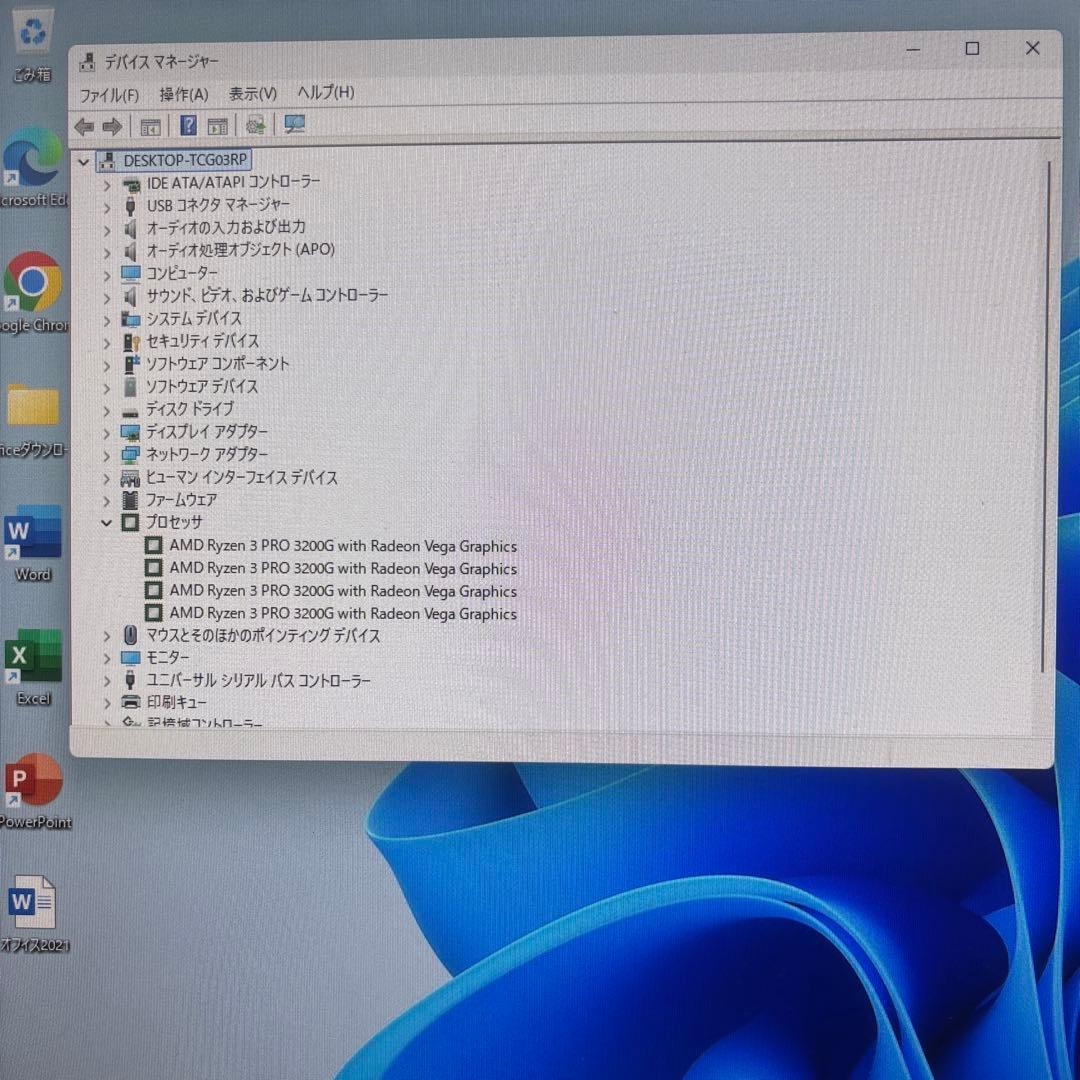Collapse the プロセッサ category

[107, 522]
